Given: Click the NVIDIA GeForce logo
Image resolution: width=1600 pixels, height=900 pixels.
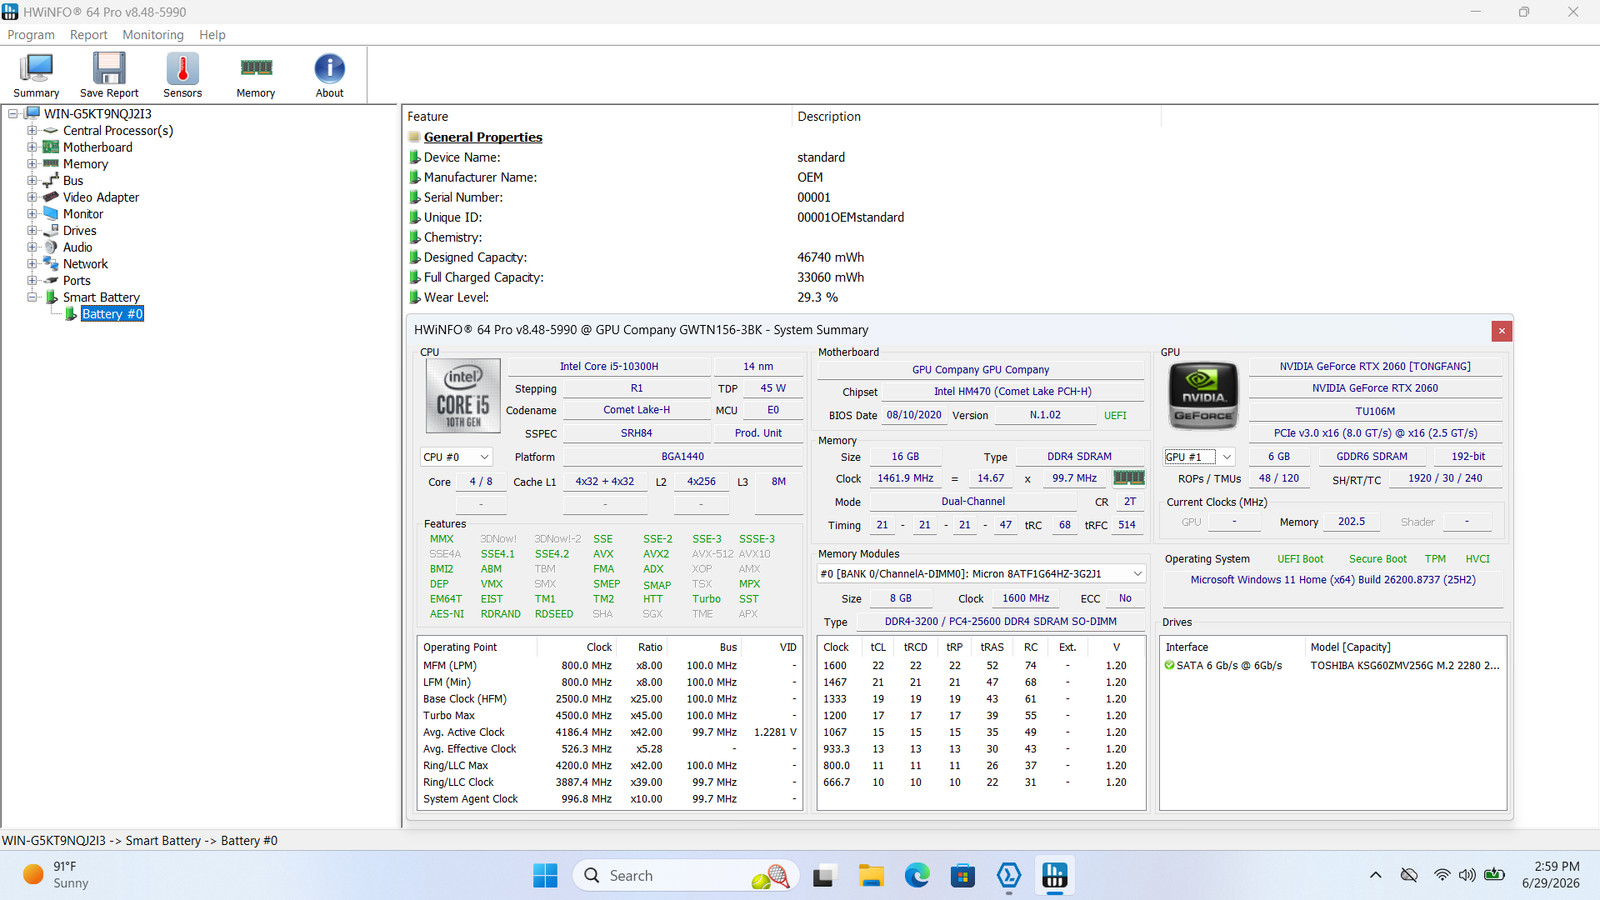Looking at the screenshot, I should tap(1204, 396).
